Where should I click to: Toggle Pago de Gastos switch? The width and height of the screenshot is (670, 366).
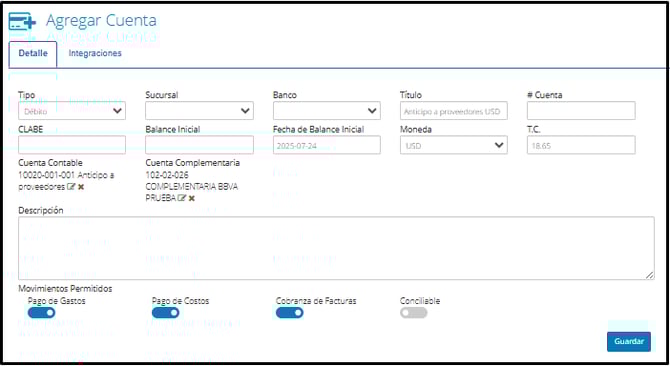[41, 313]
